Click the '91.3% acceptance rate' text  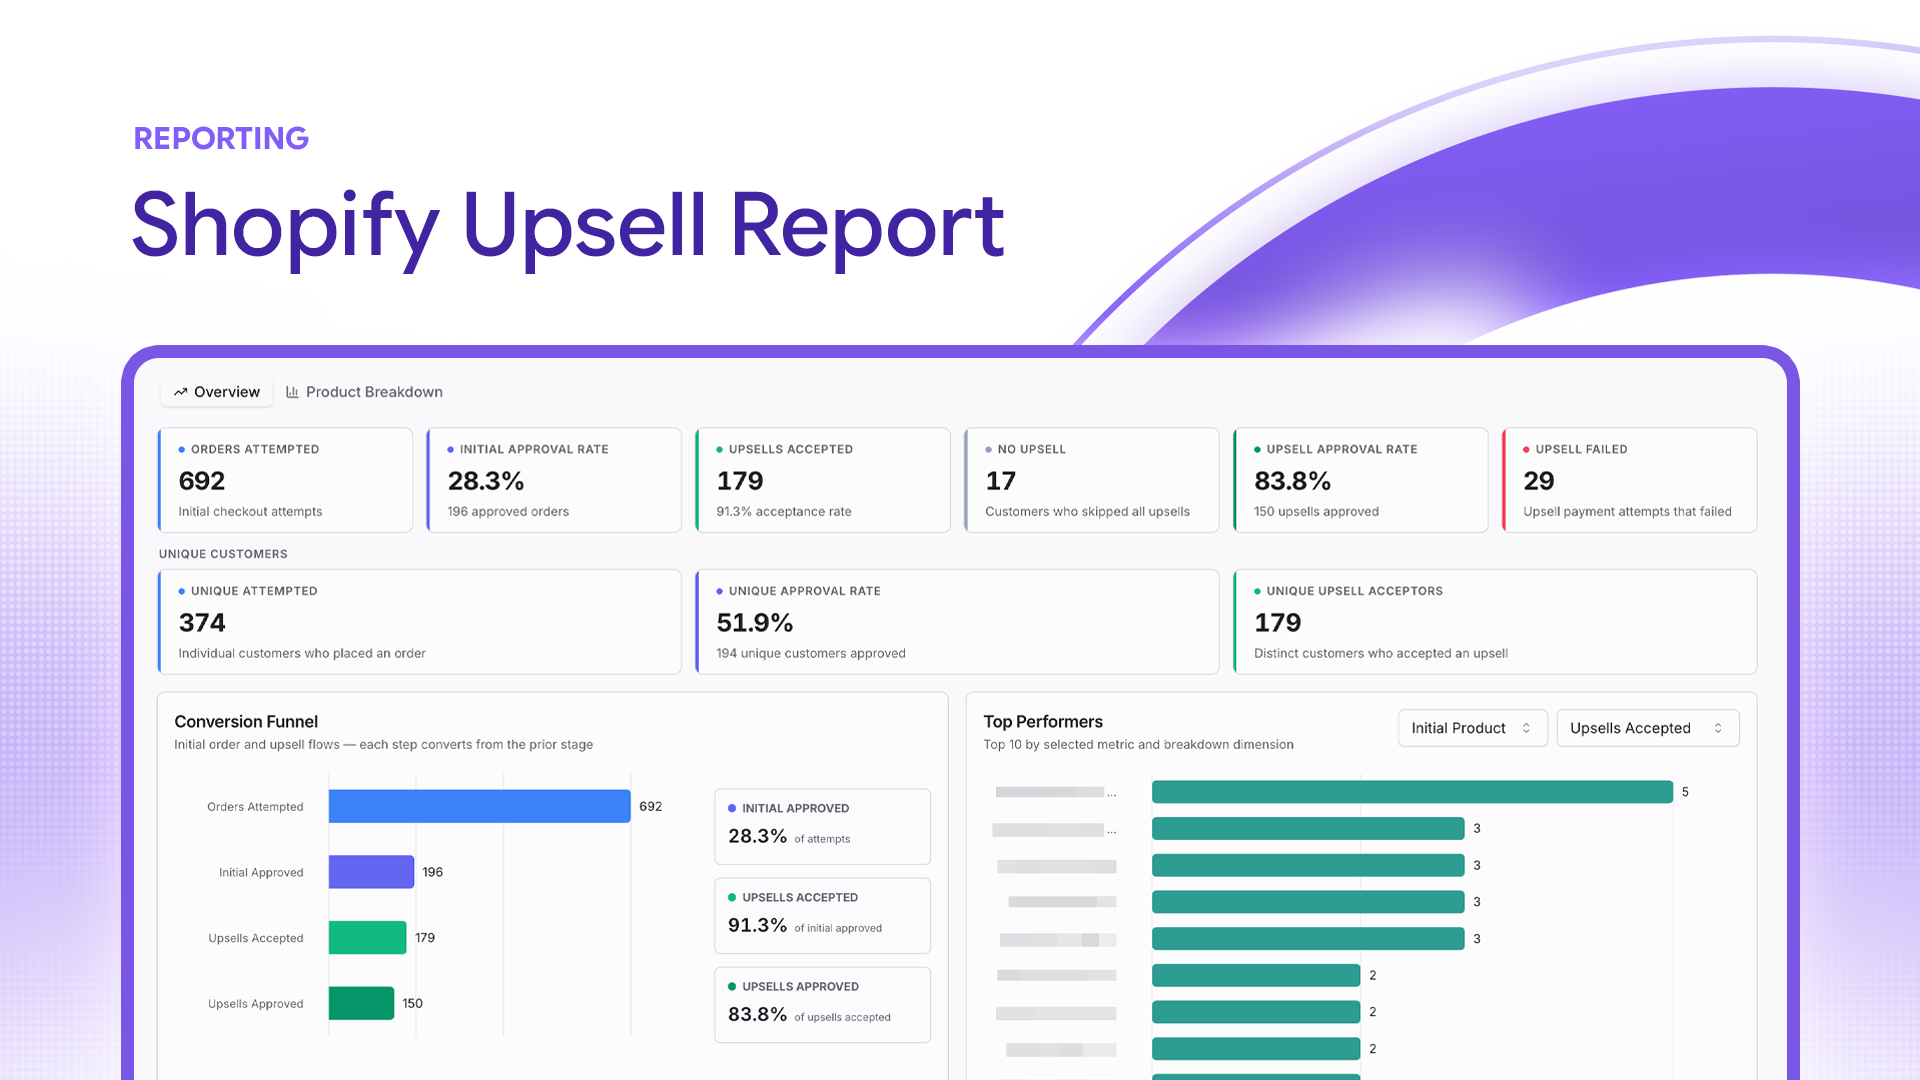(784, 511)
